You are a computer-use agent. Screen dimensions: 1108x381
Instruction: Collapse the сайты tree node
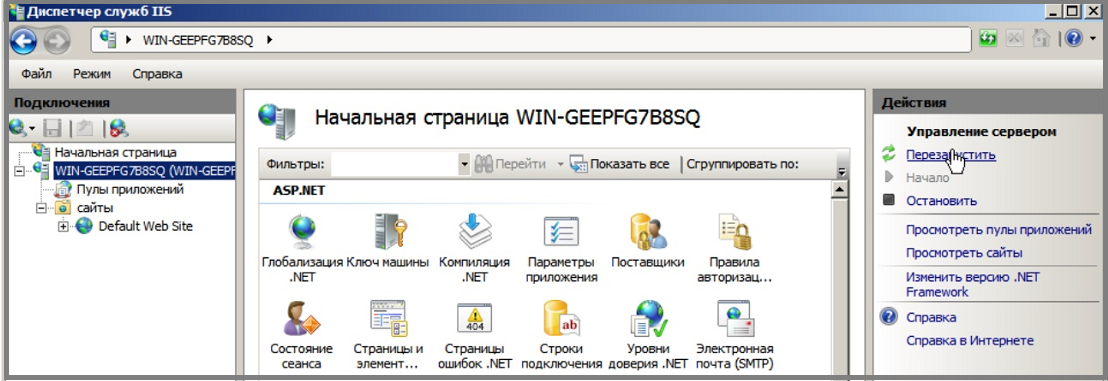pyautogui.click(x=40, y=208)
